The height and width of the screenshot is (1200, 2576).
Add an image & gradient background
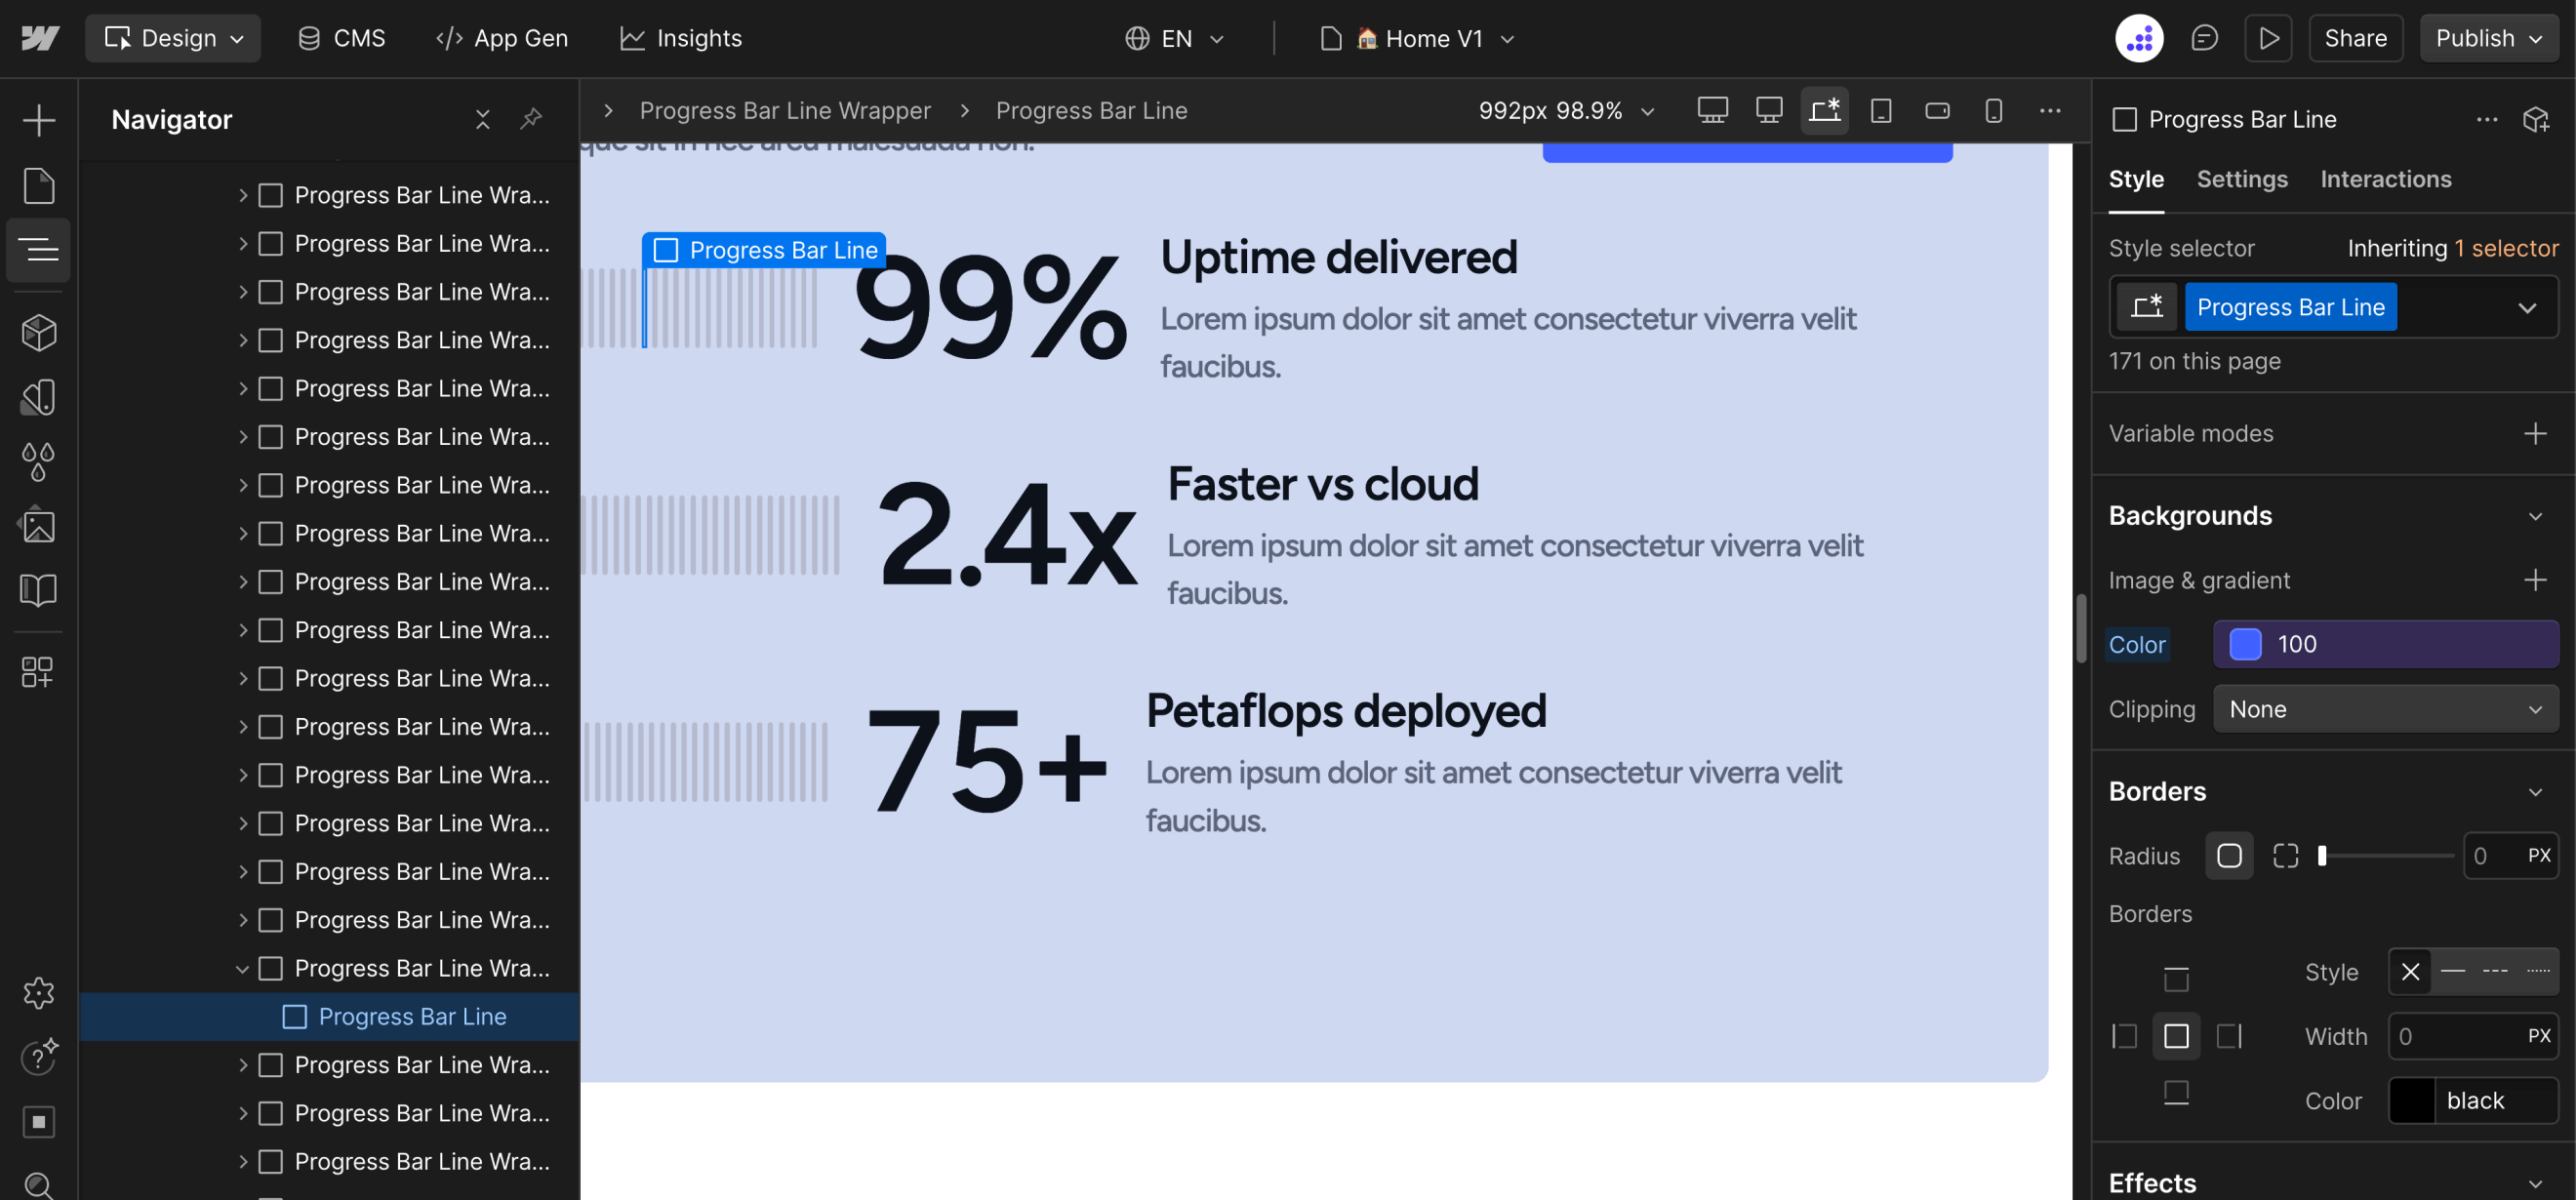2534,580
